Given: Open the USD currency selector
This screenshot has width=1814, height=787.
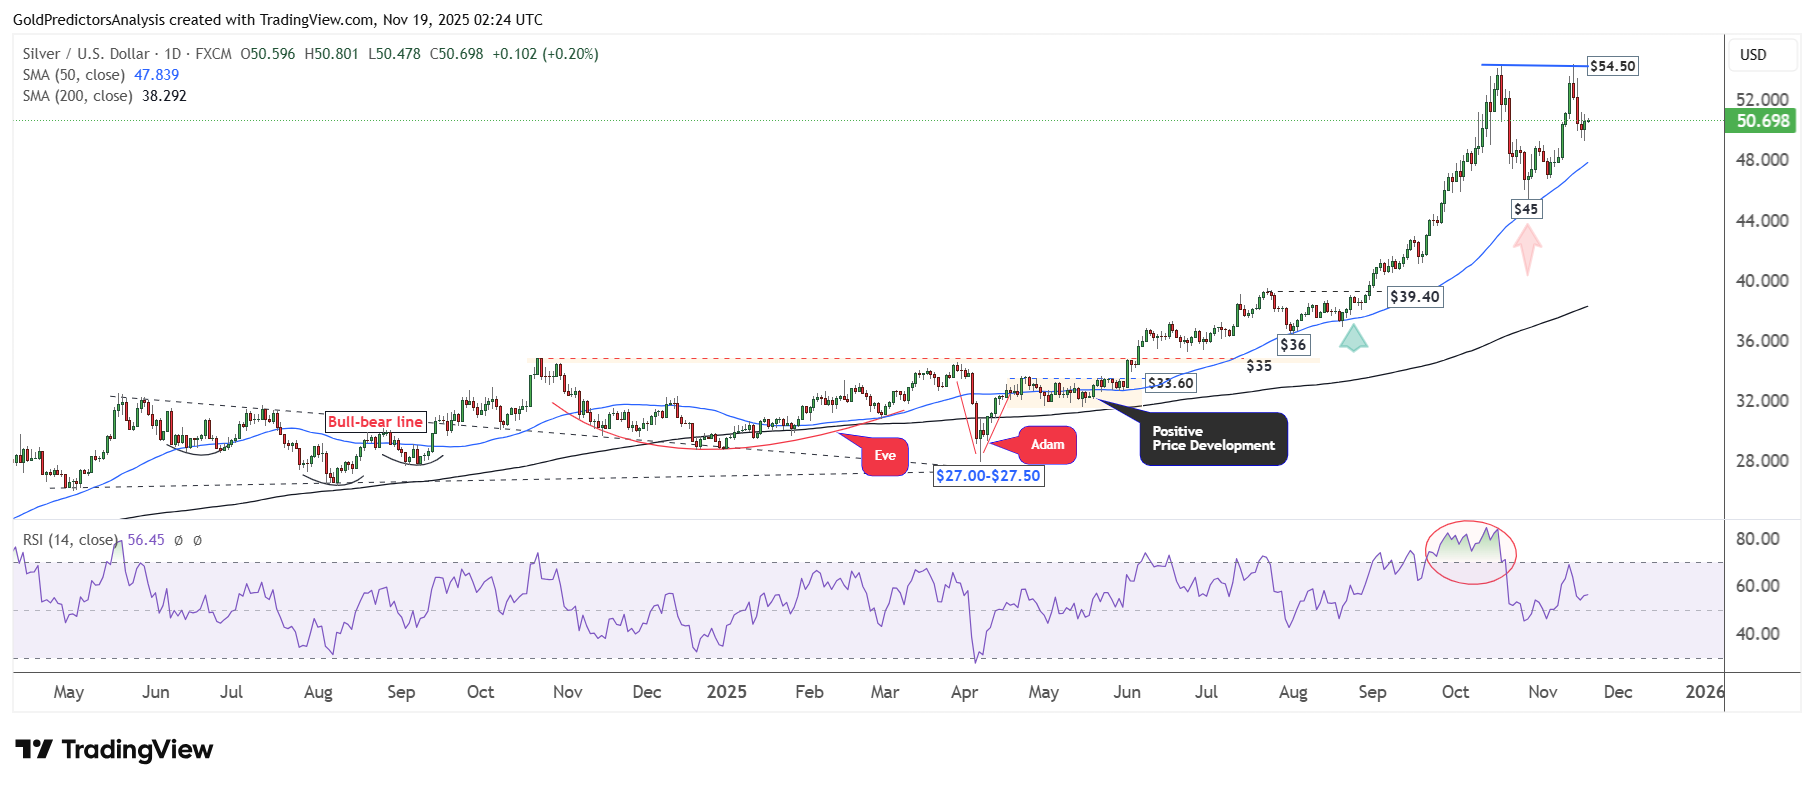Looking at the screenshot, I should [x=1753, y=55].
